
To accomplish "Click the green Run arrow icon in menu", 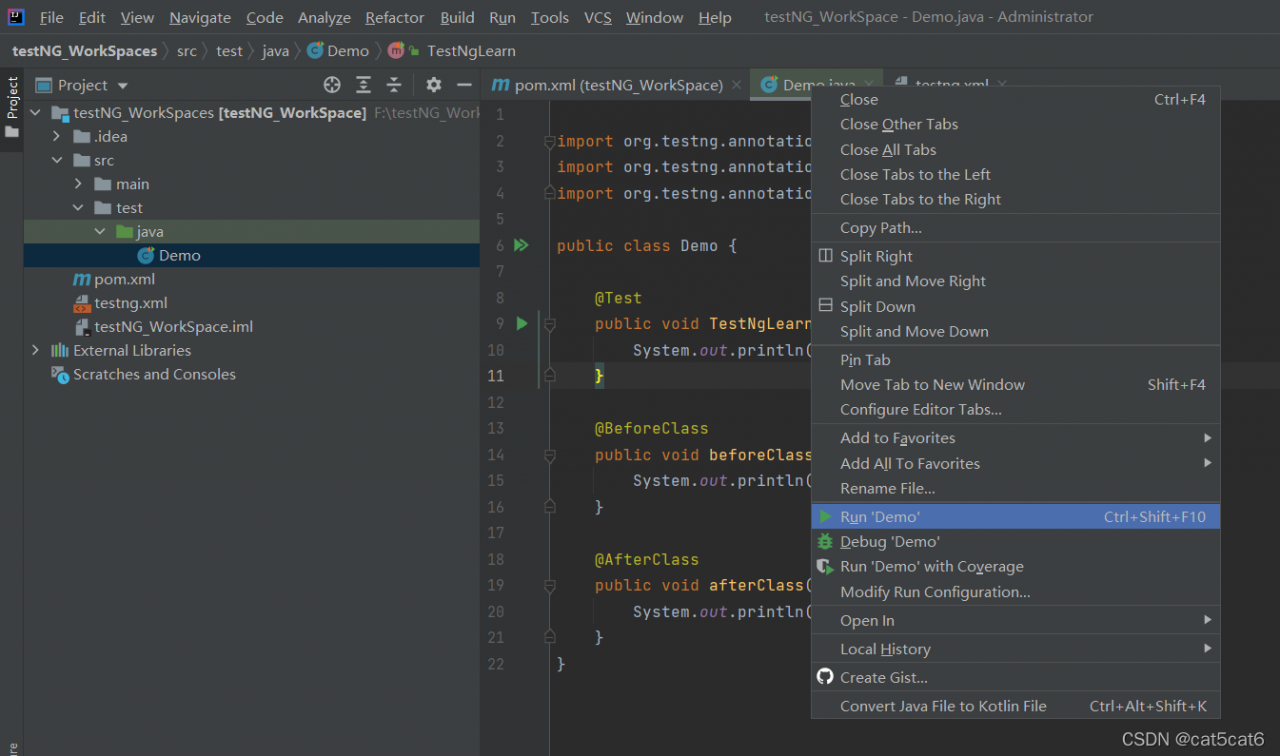I will click(x=825, y=517).
